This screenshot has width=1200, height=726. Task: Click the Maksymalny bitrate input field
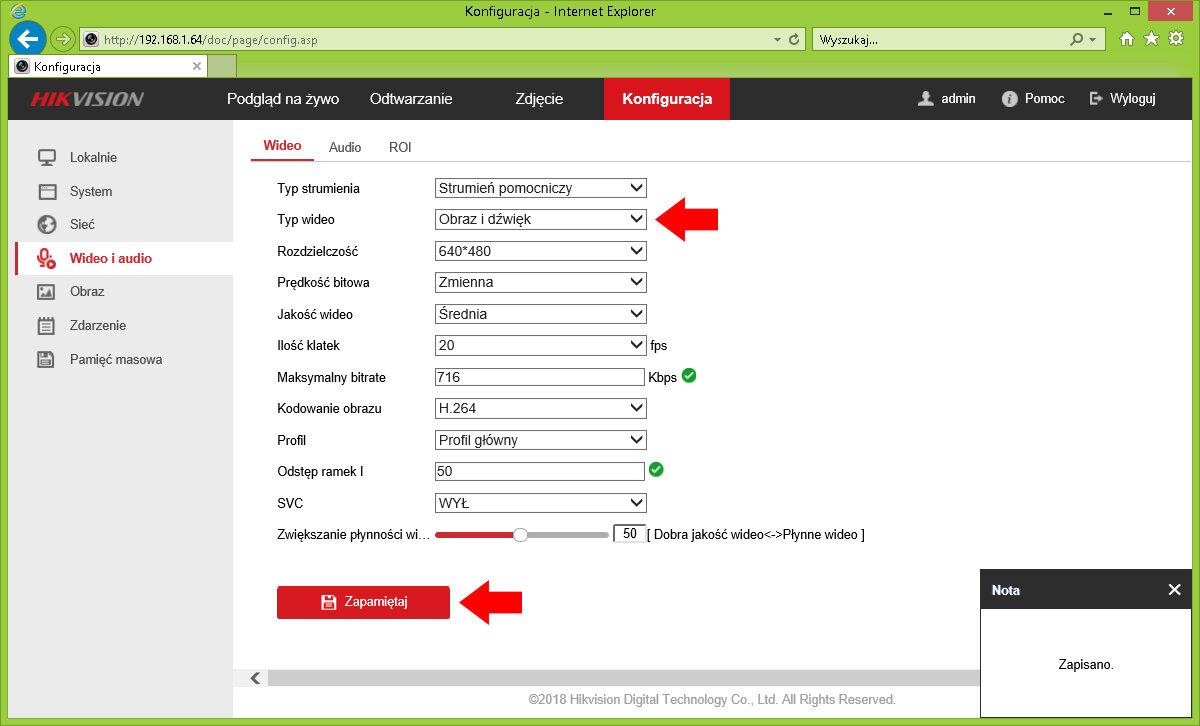point(540,377)
